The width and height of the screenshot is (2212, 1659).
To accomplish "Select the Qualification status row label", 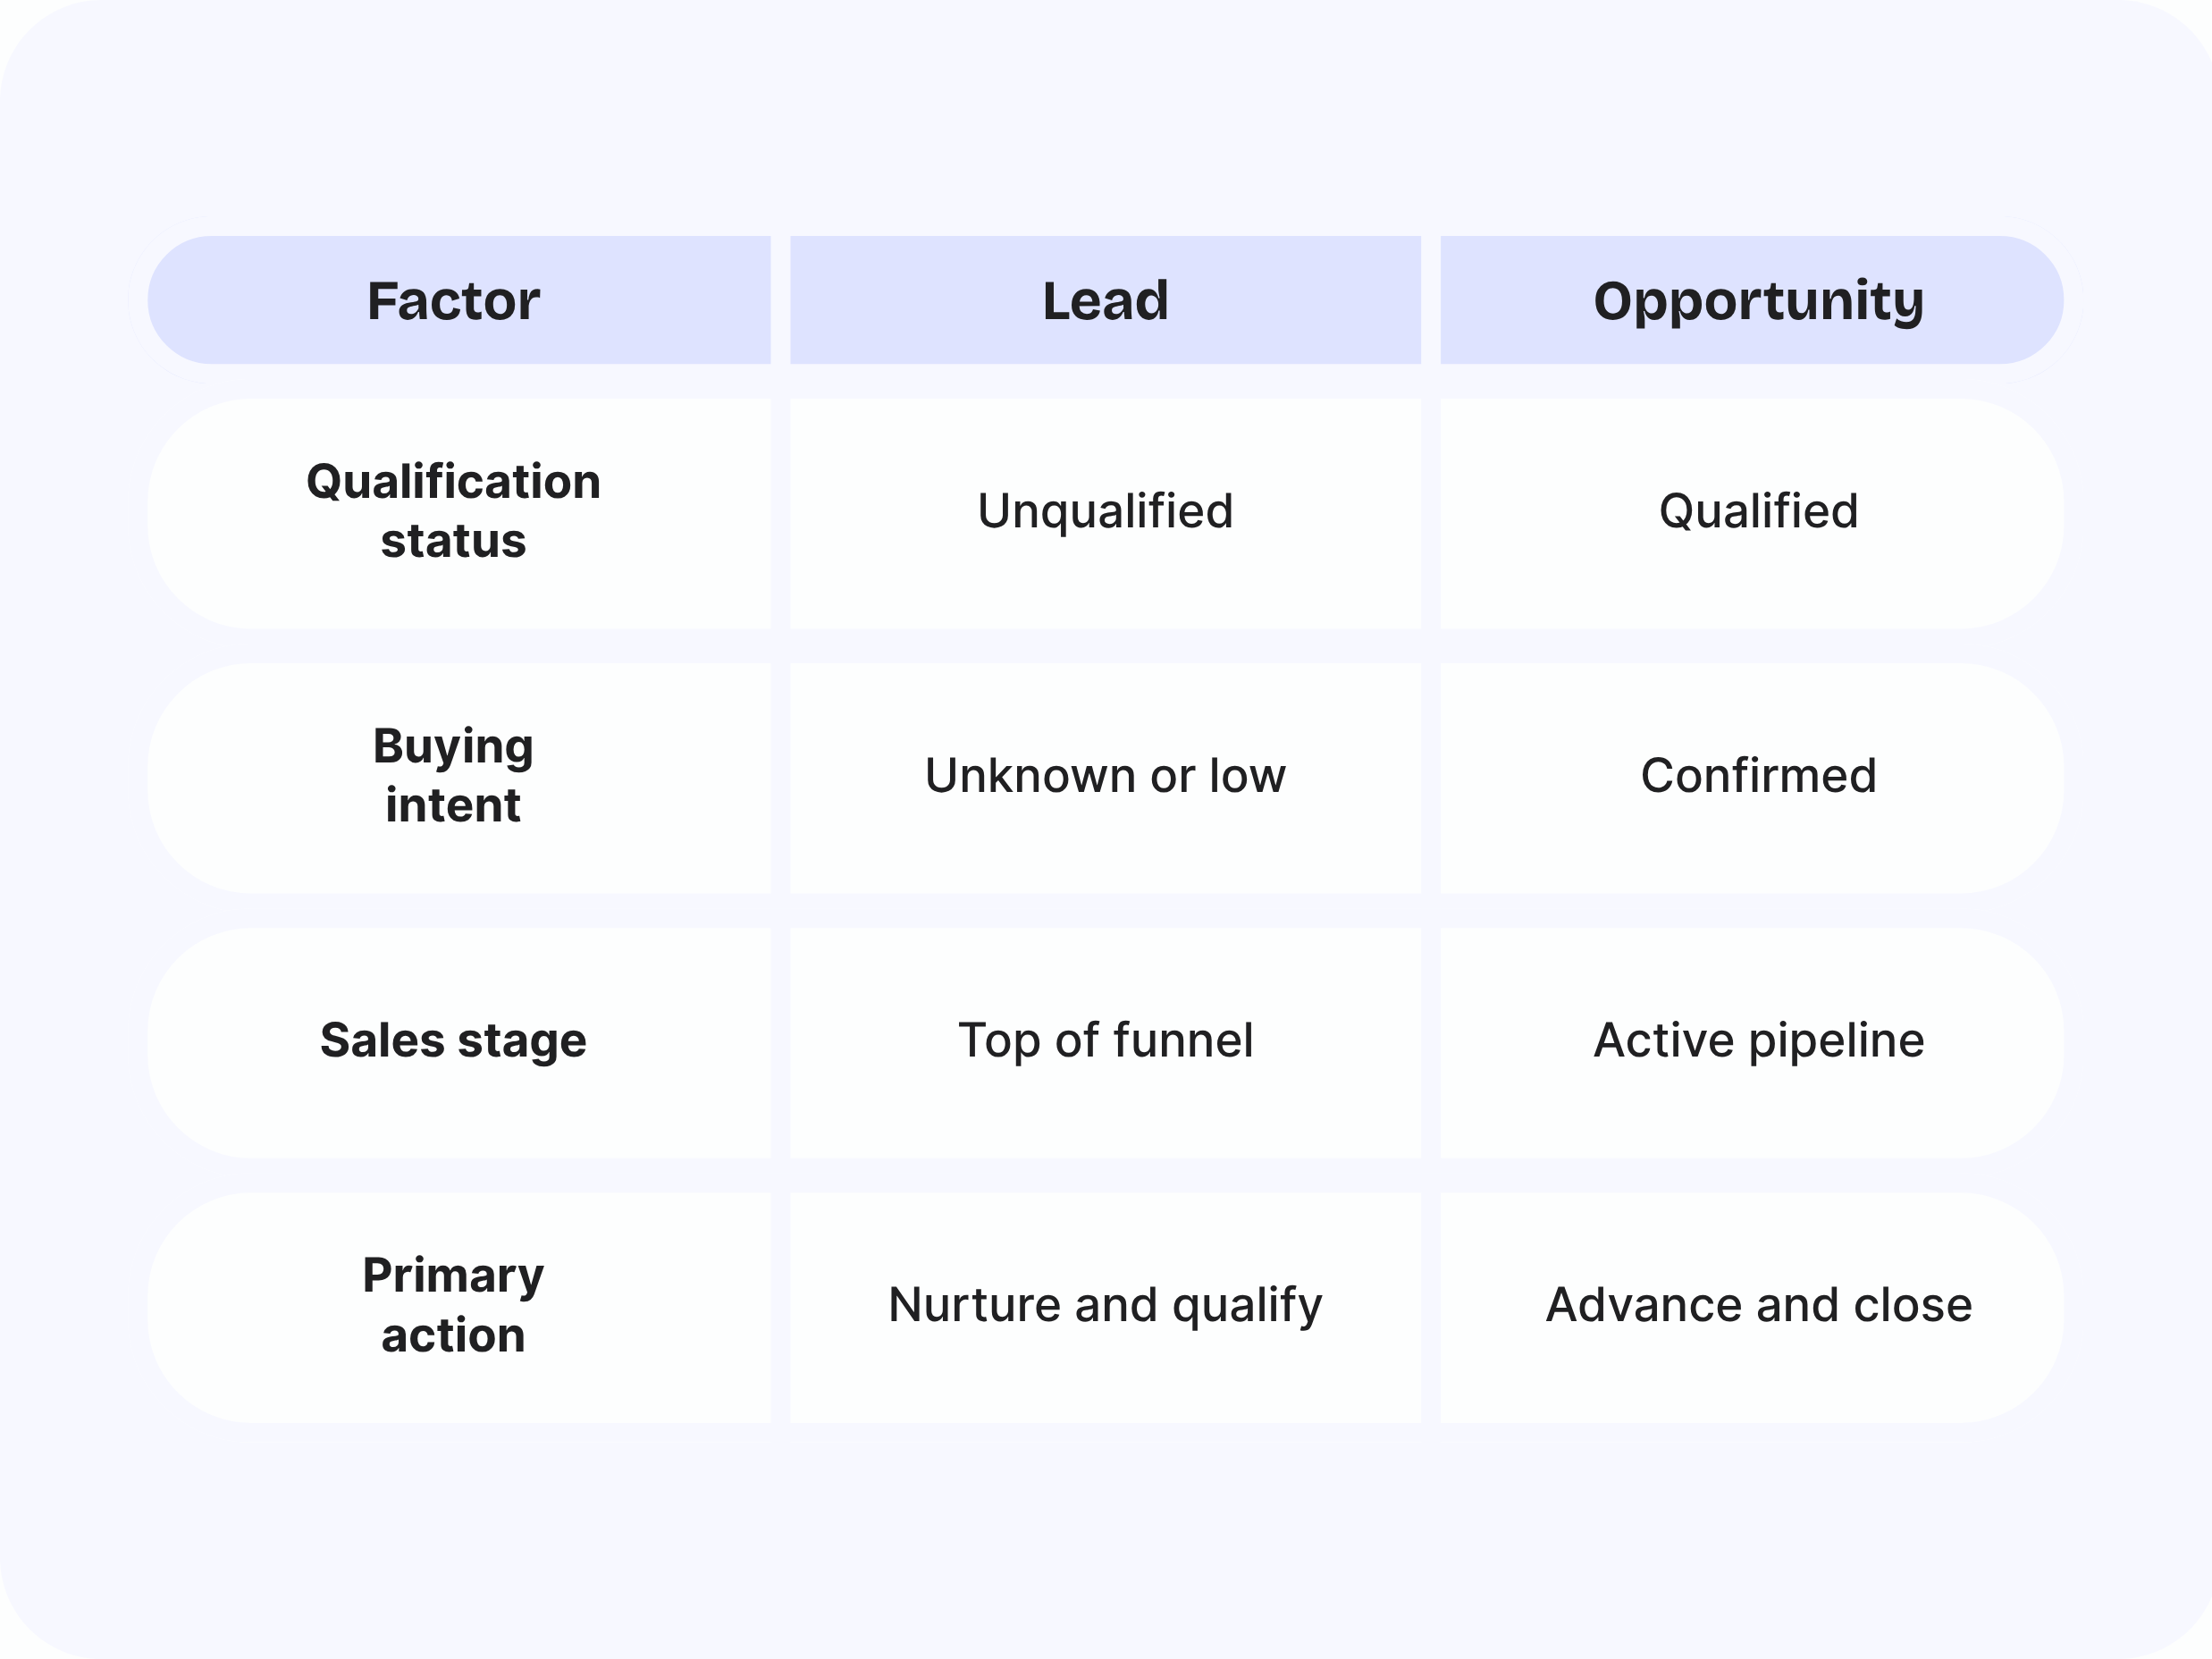I will (x=459, y=514).
